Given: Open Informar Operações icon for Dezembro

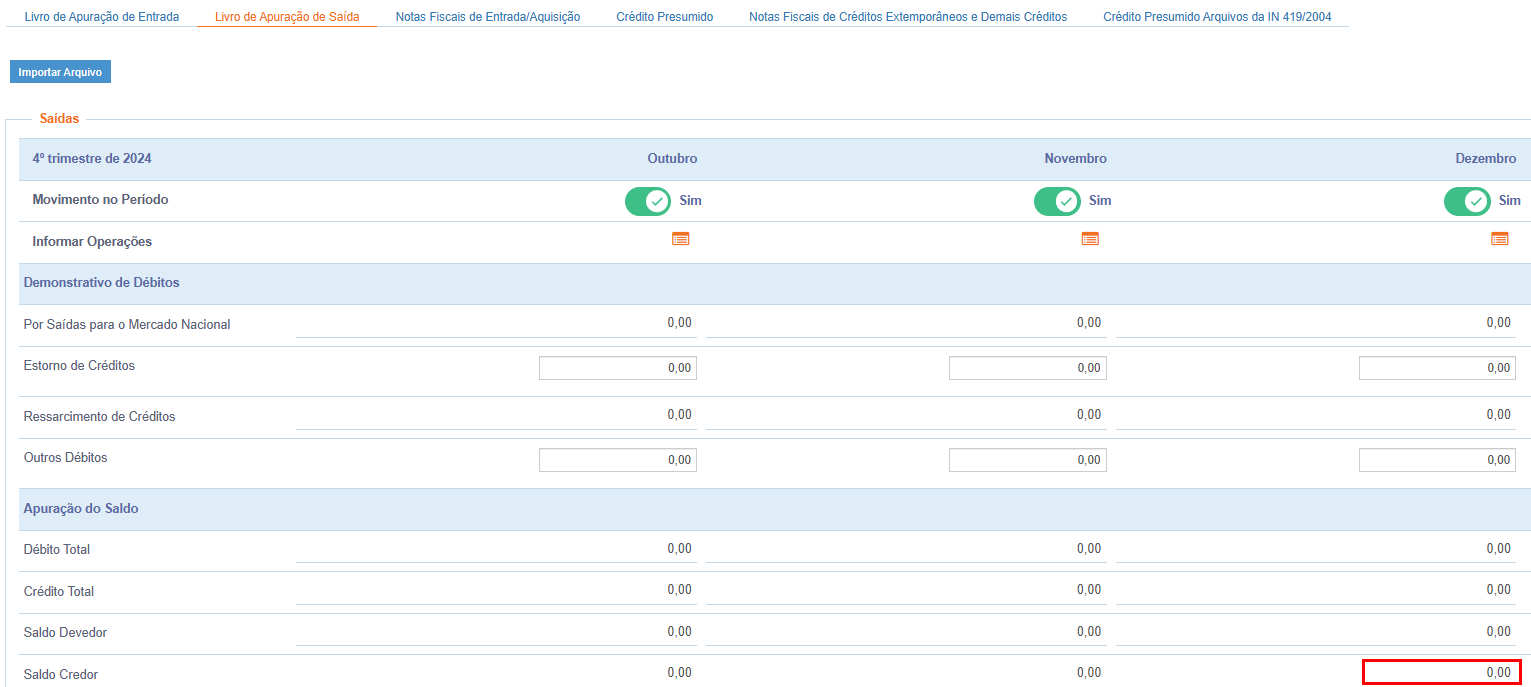Looking at the screenshot, I should (1499, 239).
